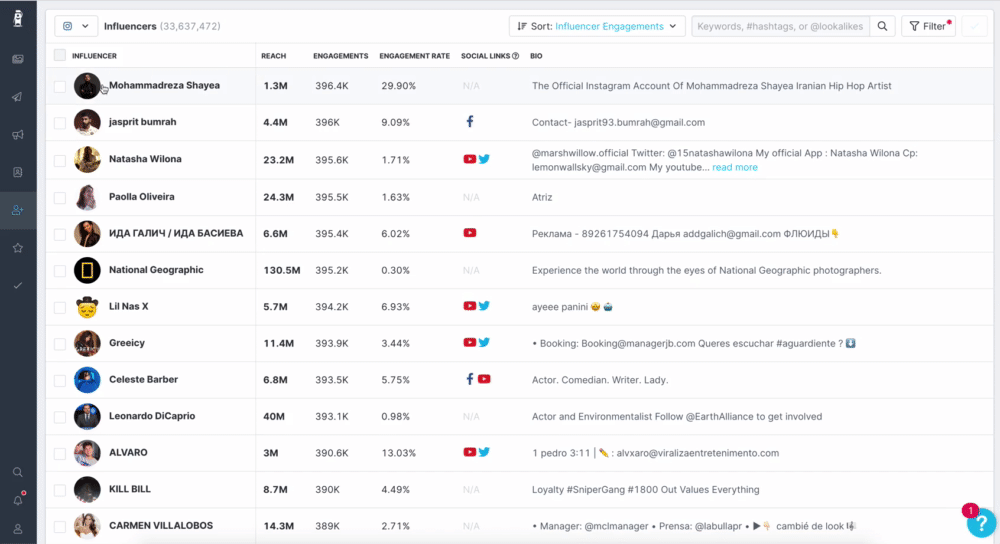
Task: Click the app logo in the sidebar
Action: point(18,18)
